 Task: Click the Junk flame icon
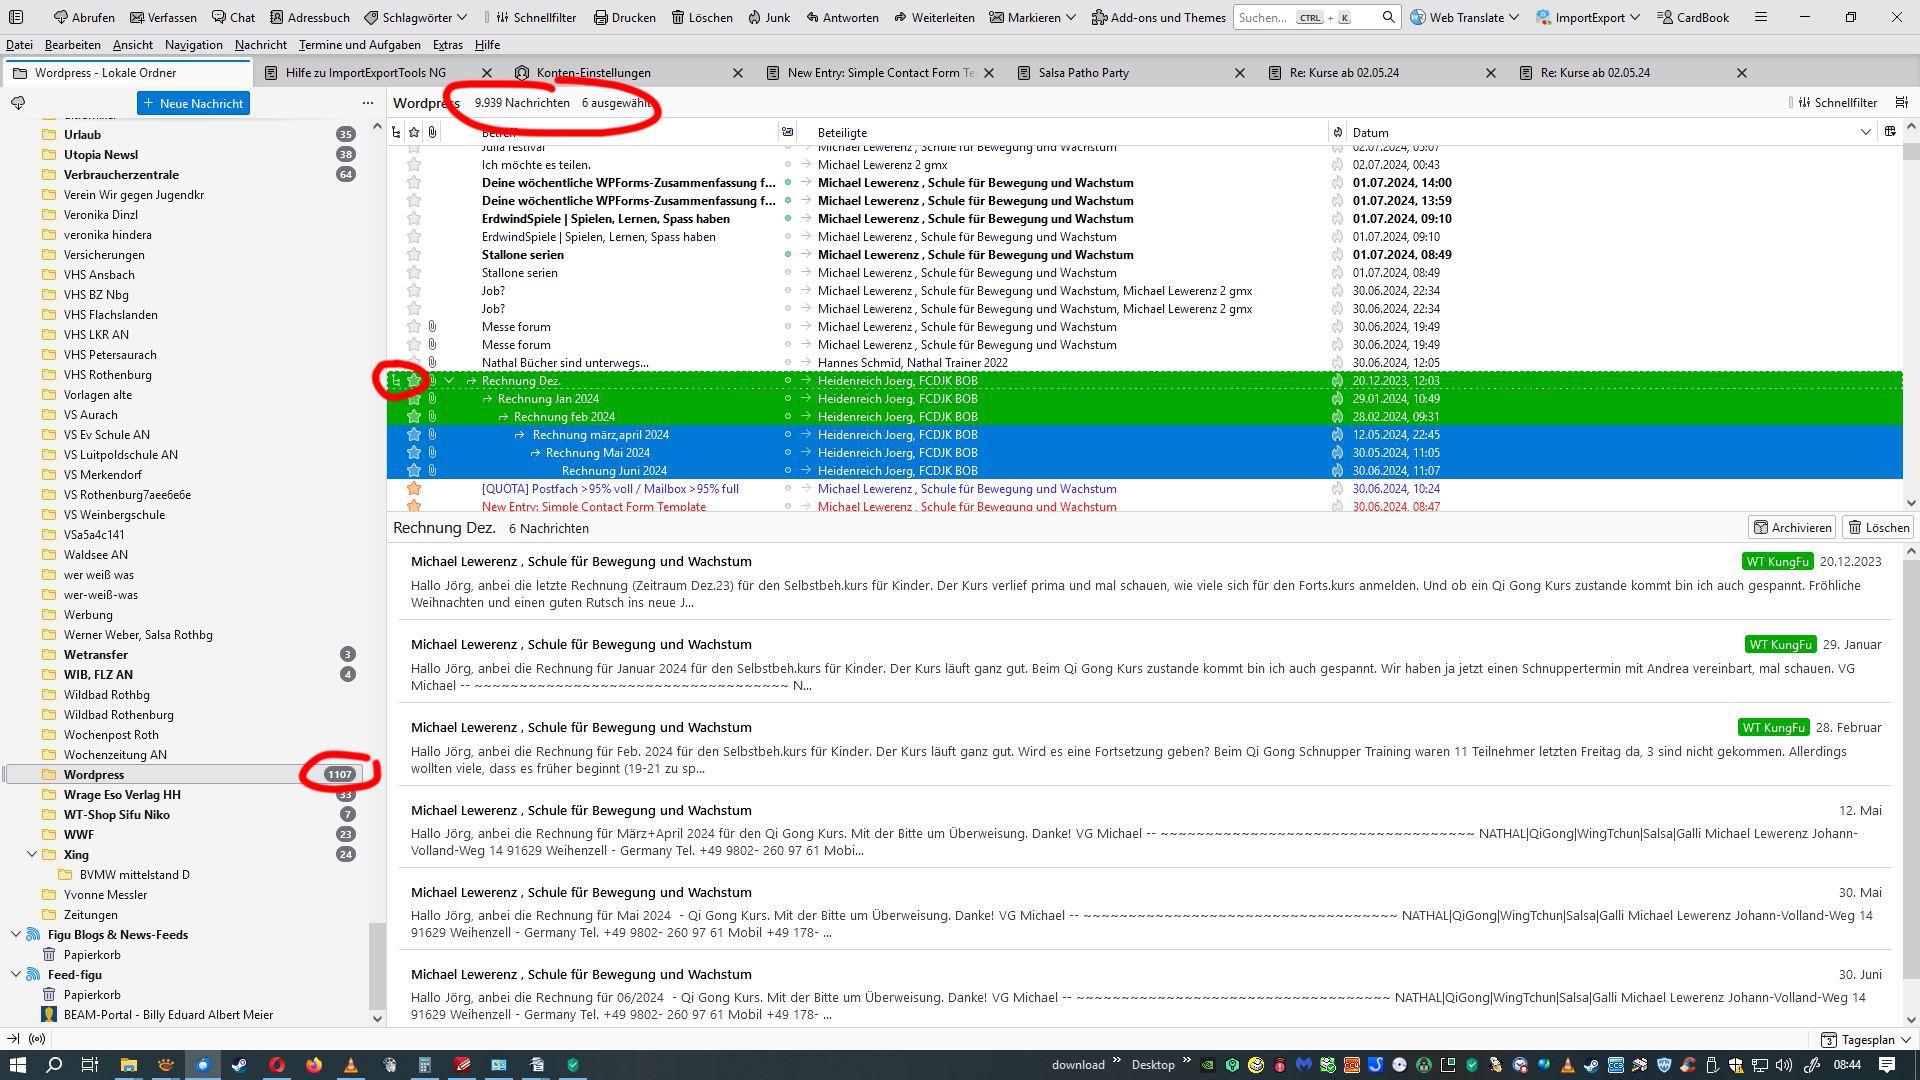tap(754, 17)
